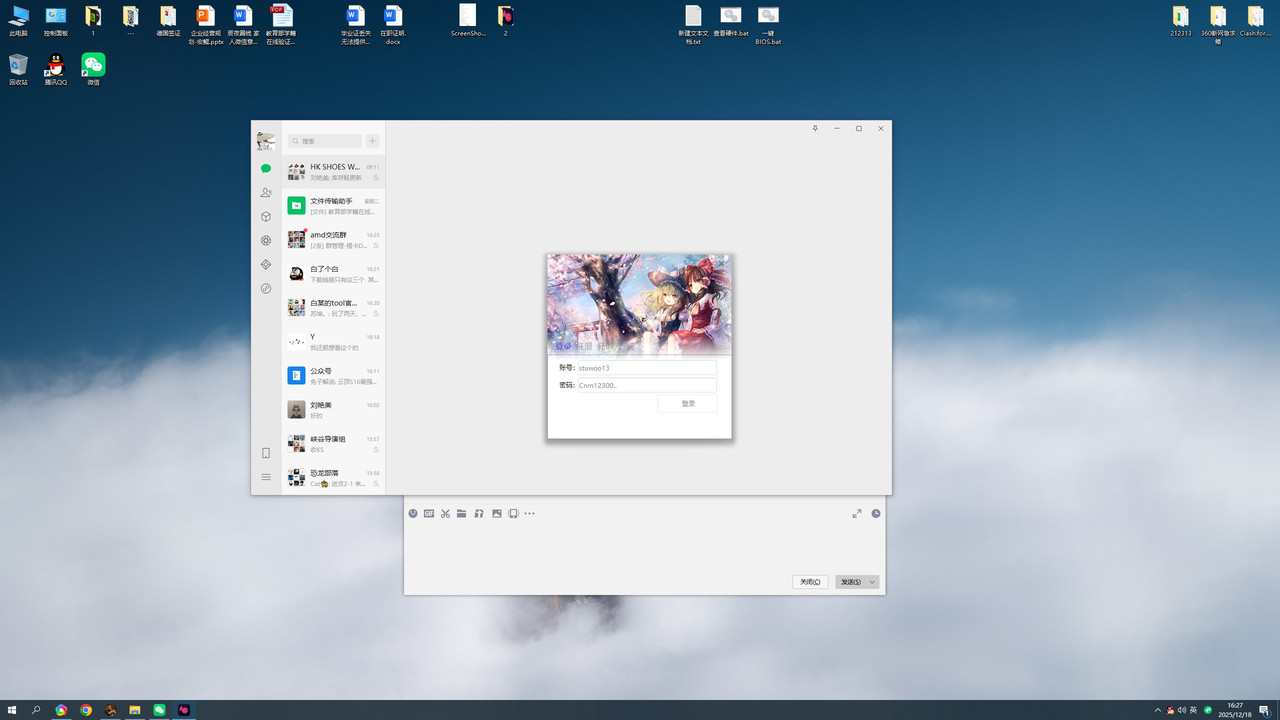Open the 公众号 entry
Image resolution: width=1280 pixels, height=720 pixels.
click(333, 376)
